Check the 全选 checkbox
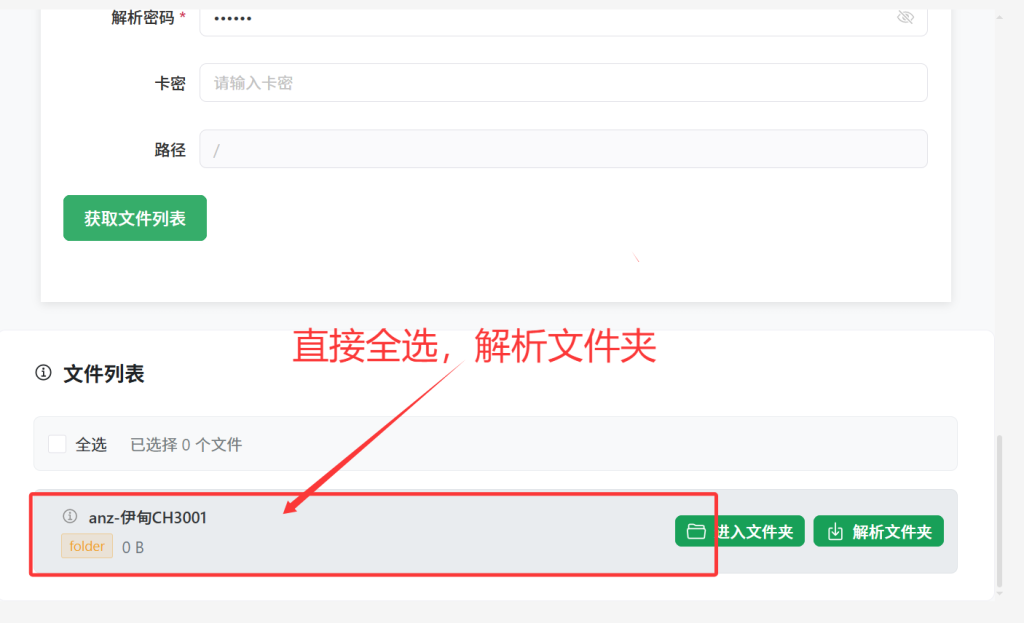This screenshot has height=623, width=1024. (x=57, y=444)
